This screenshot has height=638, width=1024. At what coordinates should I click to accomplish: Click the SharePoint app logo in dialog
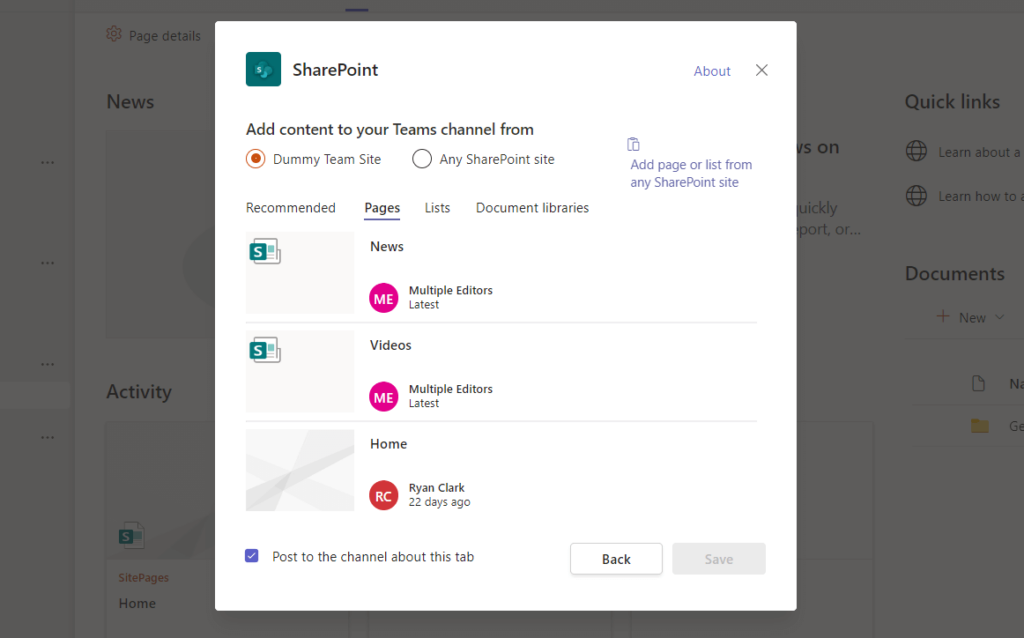(x=263, y=69)
